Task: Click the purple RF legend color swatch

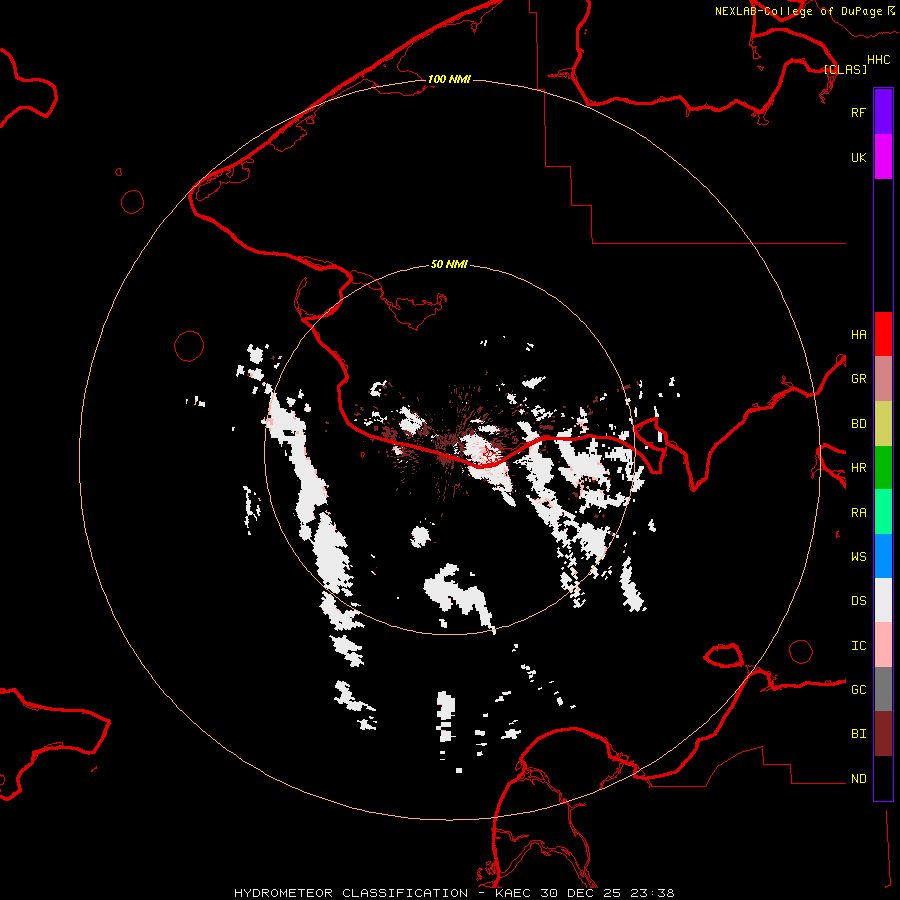Action: click(x=883, y=111)
